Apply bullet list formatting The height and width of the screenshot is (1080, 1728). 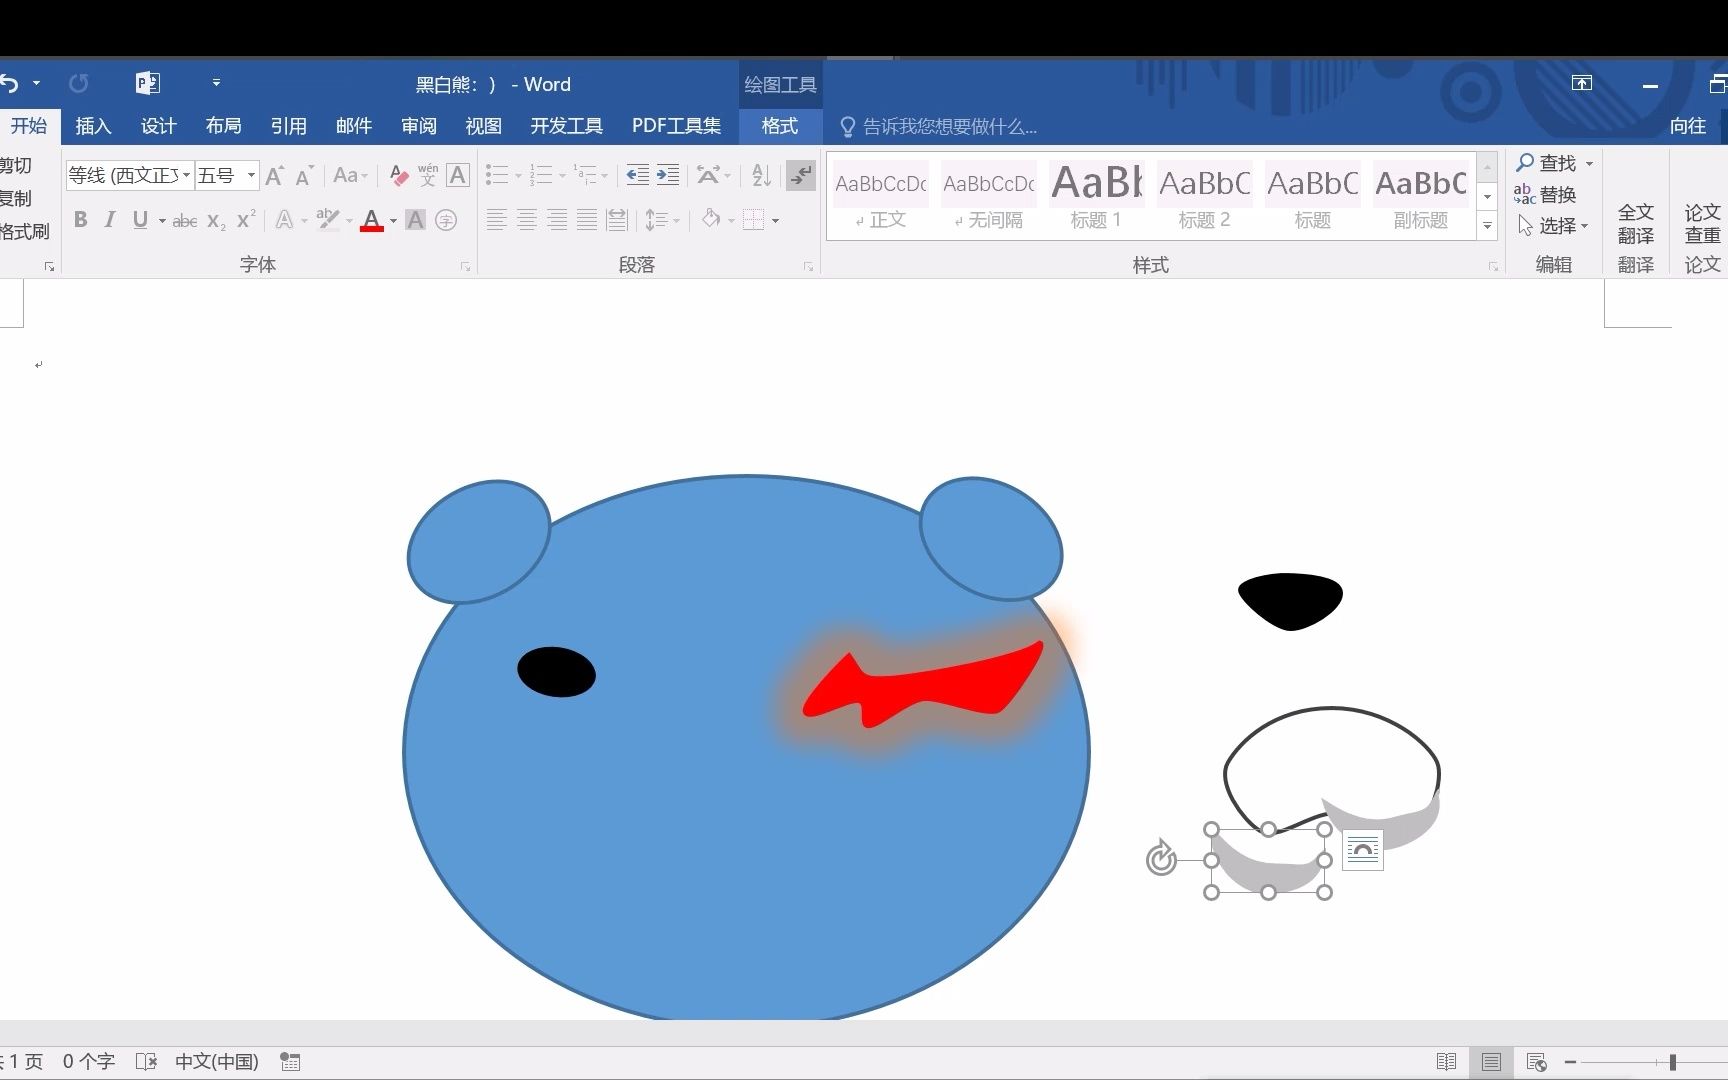point(497,175)
